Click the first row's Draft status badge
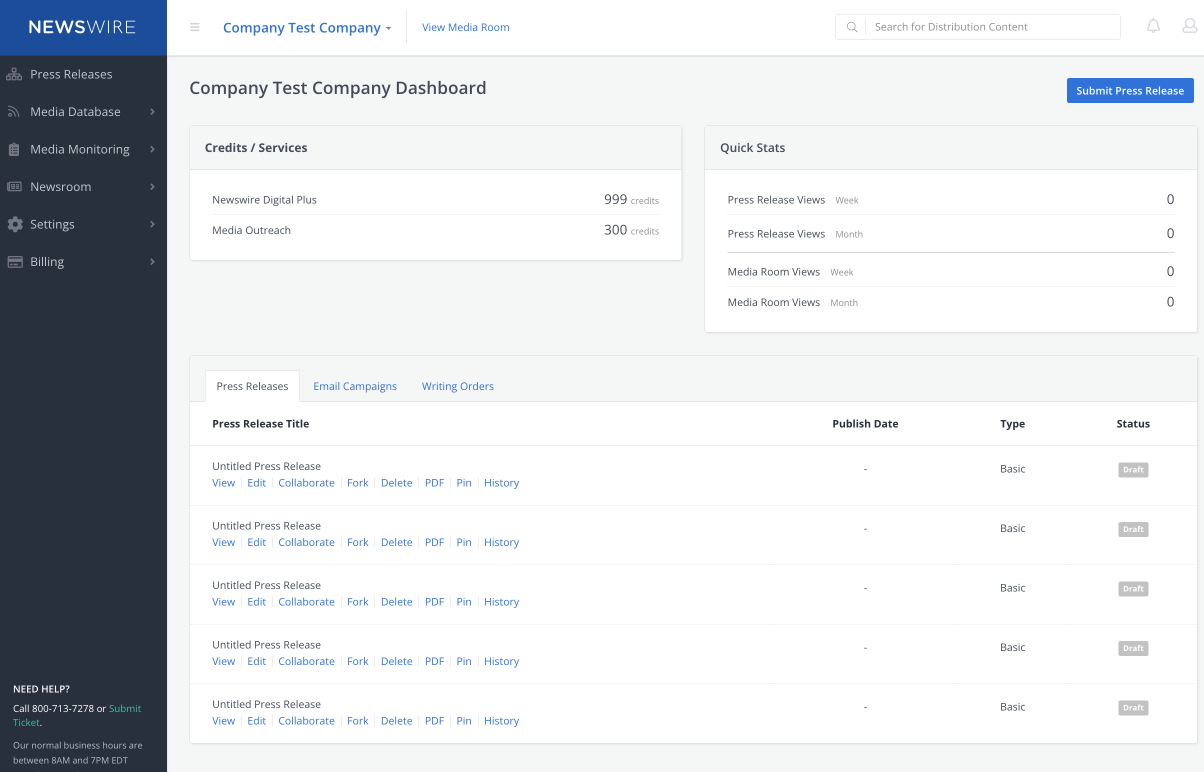1204x772 pixels. click(x=1133, y=470)
